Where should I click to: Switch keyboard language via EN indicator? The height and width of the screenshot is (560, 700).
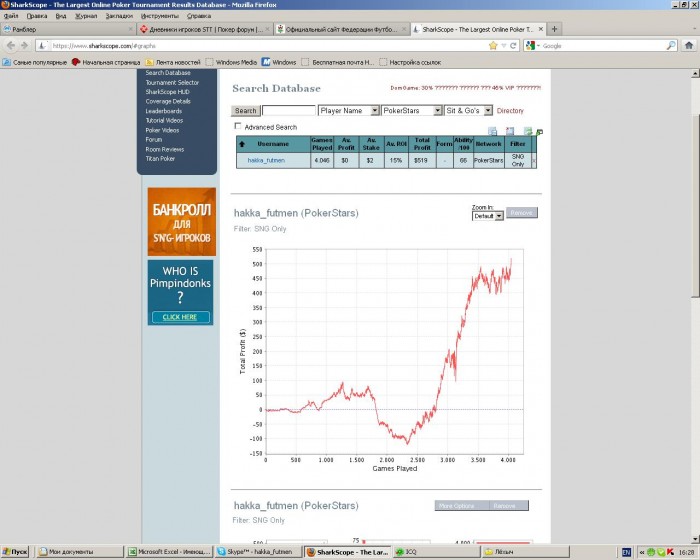(626, 552)
